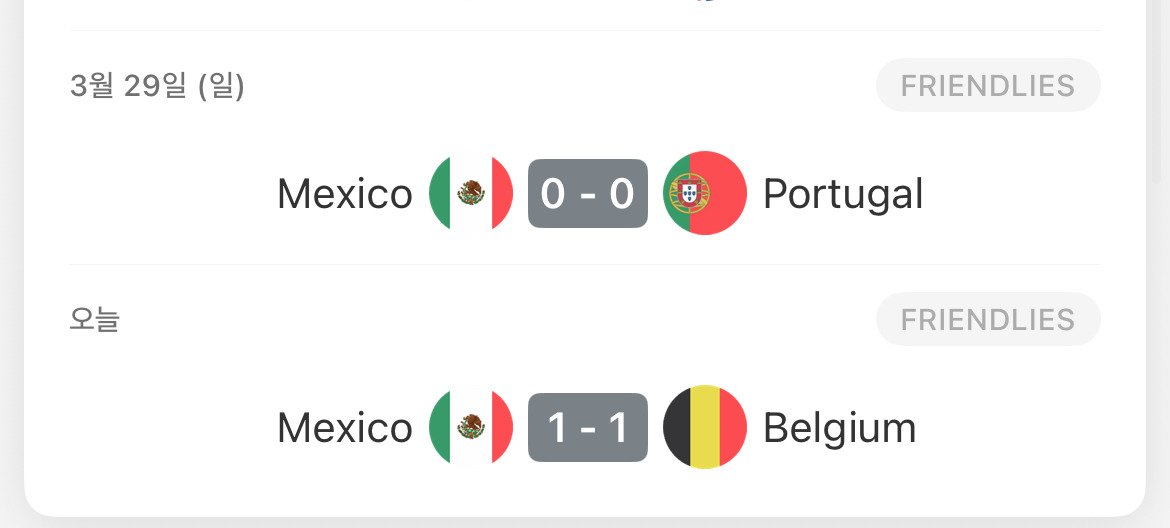The width and height of the screenshot is (1170, 528).
Task: Select the FRIENDLIES badge for the March 29 match
Action: pos(988,86)
